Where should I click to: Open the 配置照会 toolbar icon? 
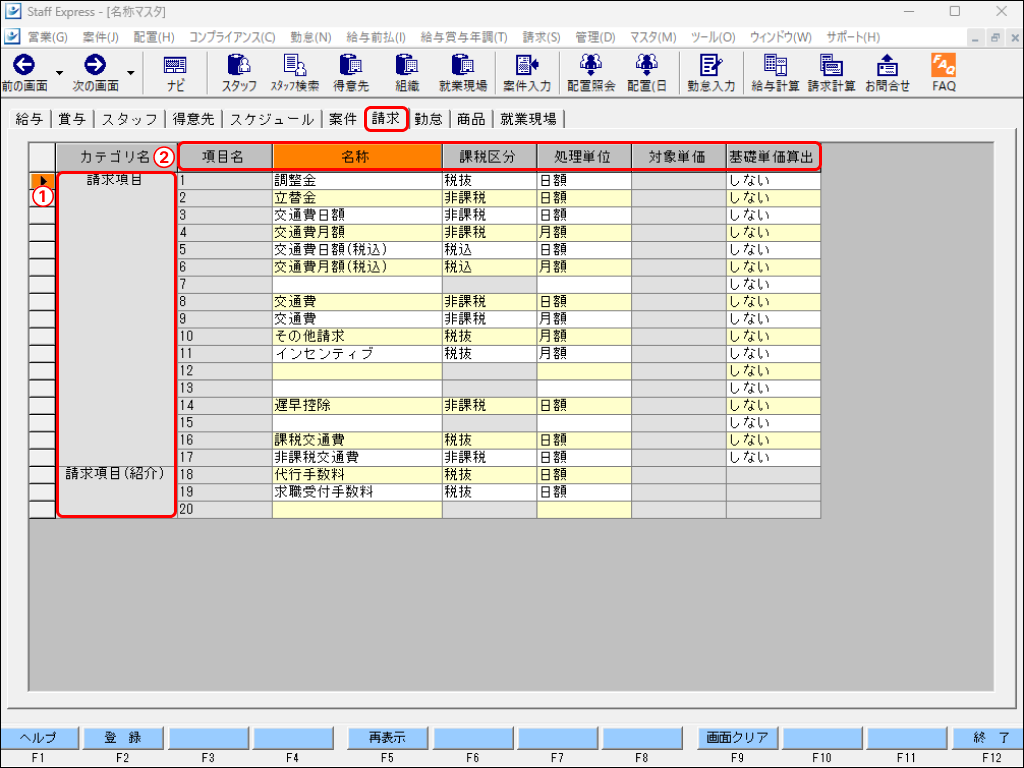click(x=591, y=65)
